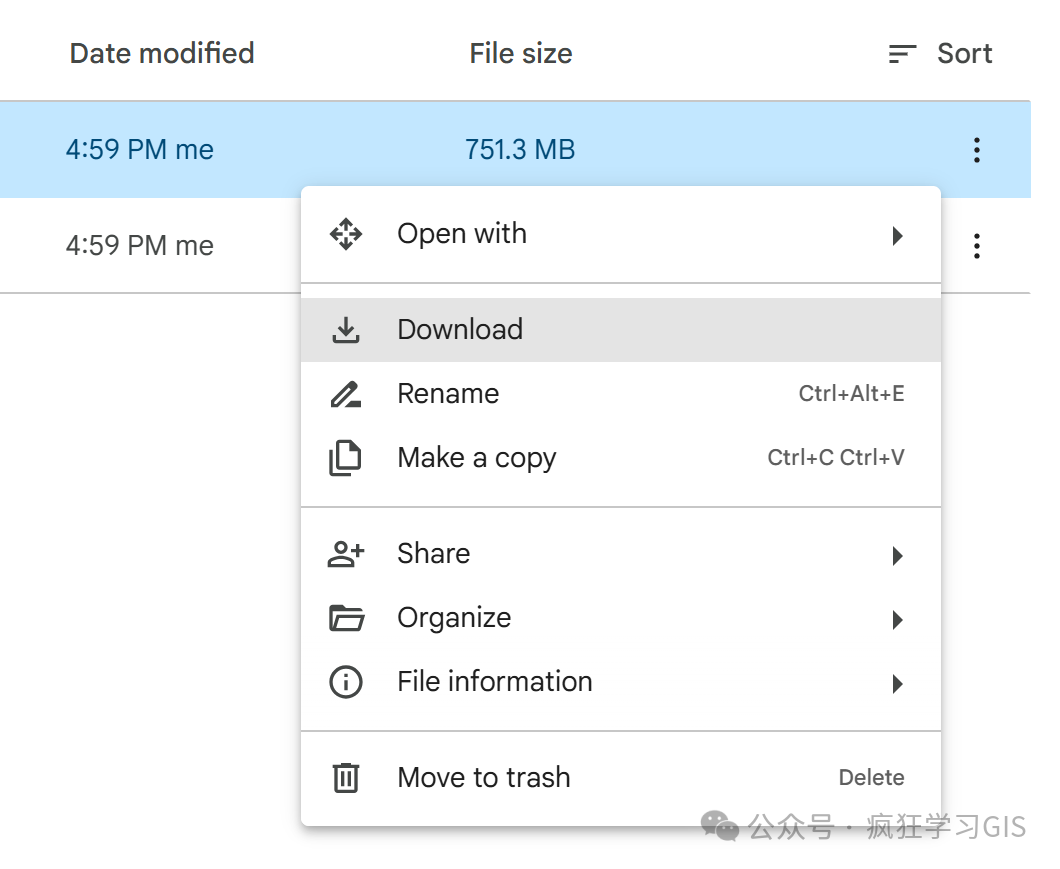Click the Share person-plus icon
The height and width of the screenshot is (869, 1060).
click(x=346, y=554)
